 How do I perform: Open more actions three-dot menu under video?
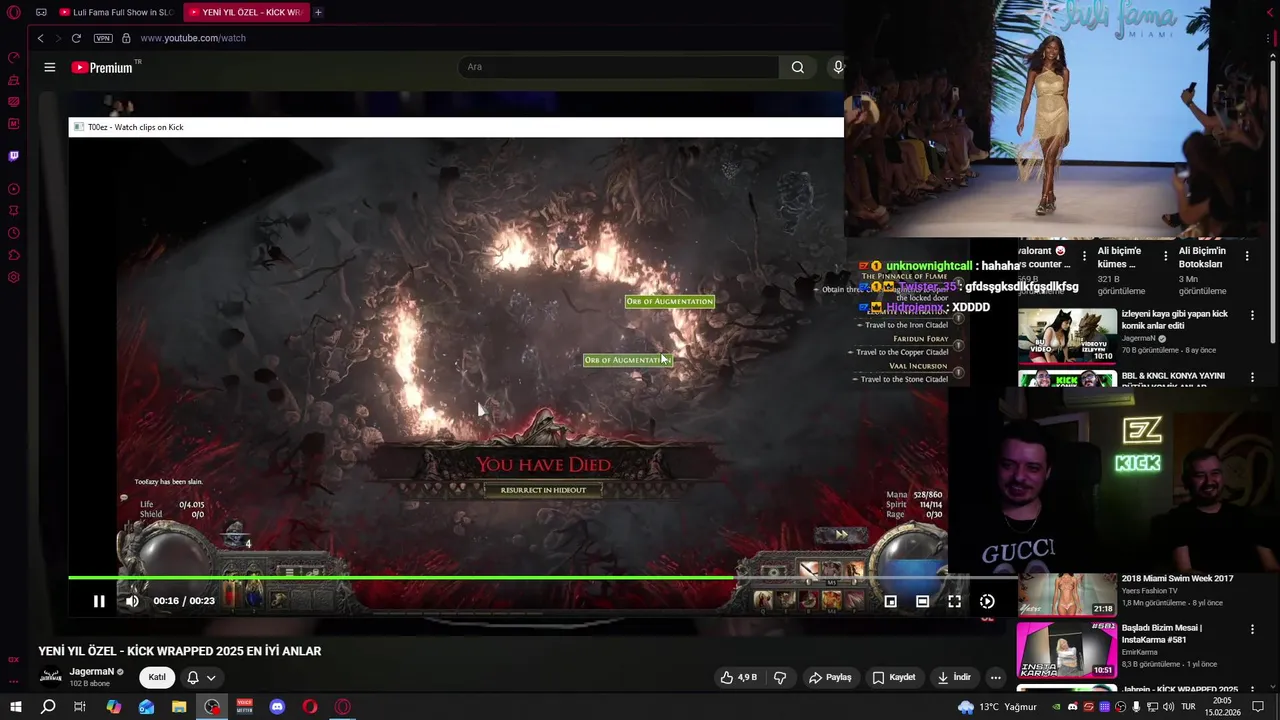click(995, 677)
